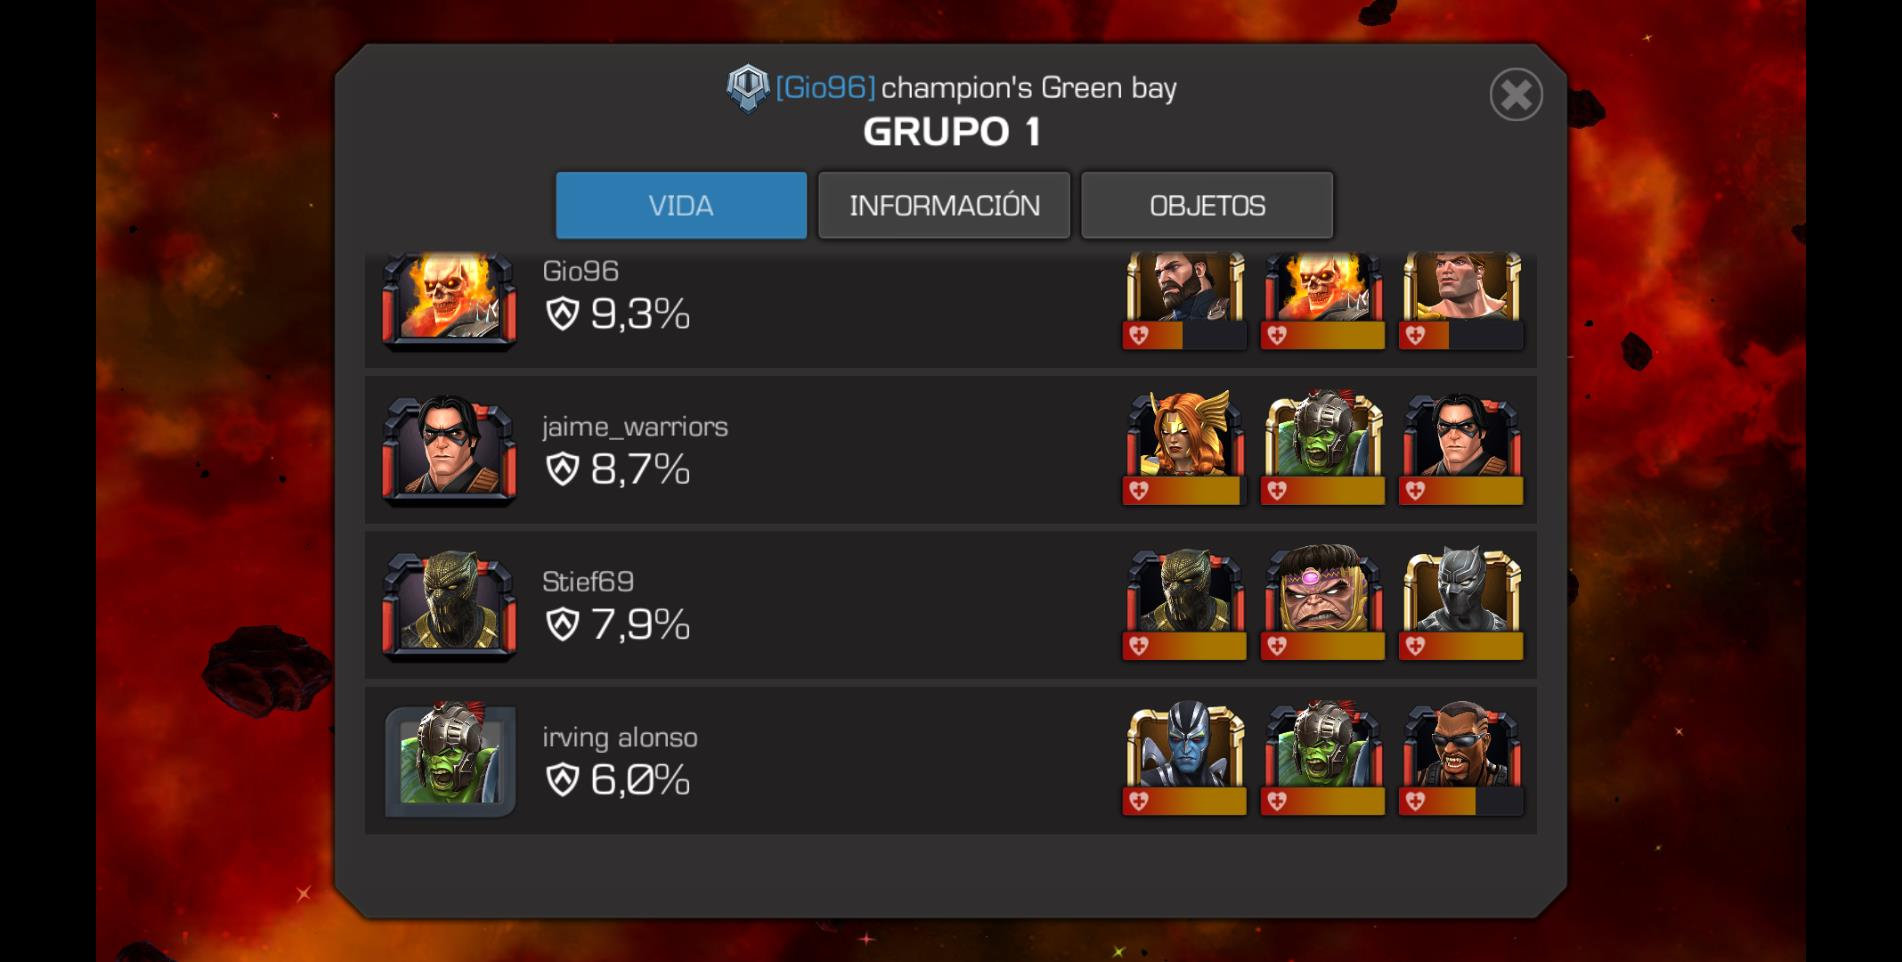Close the GRUPO 1 panel
Viewport: 1902px width, 962px height.
pyautogui.click(x=1516, y=95)
